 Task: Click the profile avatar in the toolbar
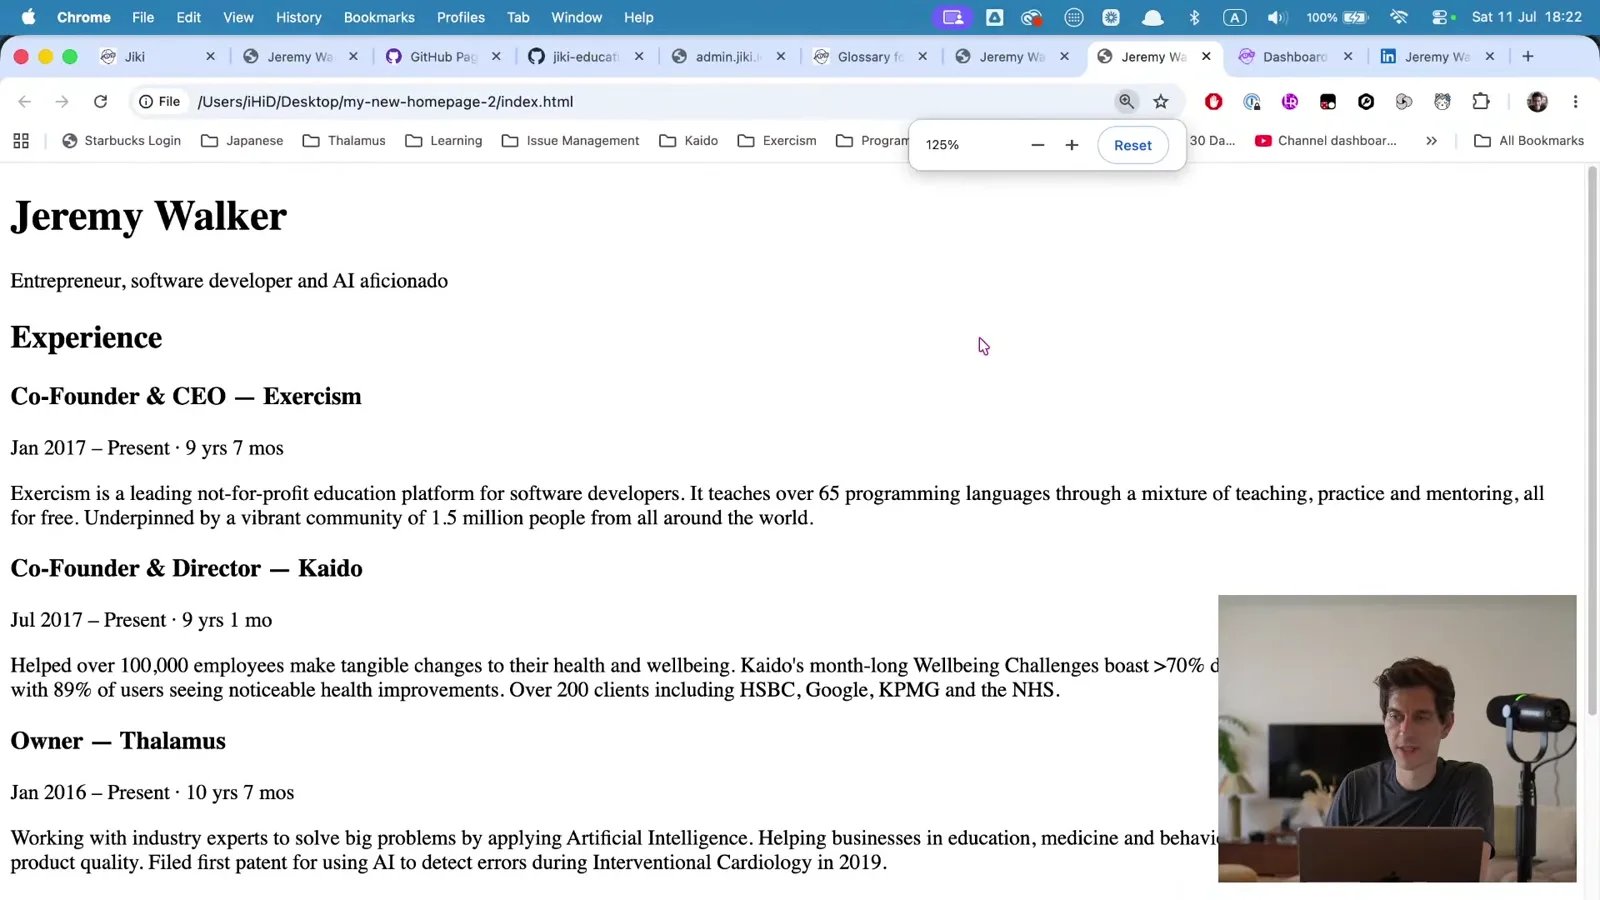1537,101
